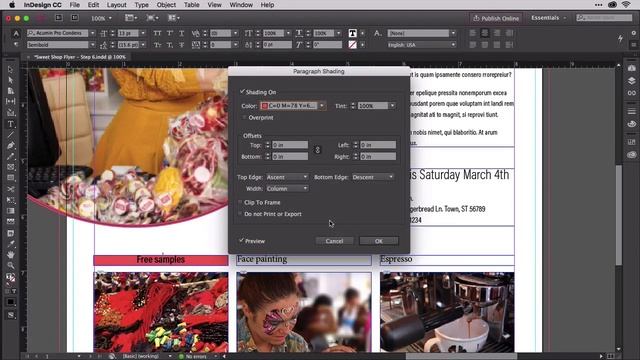
Task: Enable Do not Print or Export
Action: pyautogui.click(x=240, y=214)
